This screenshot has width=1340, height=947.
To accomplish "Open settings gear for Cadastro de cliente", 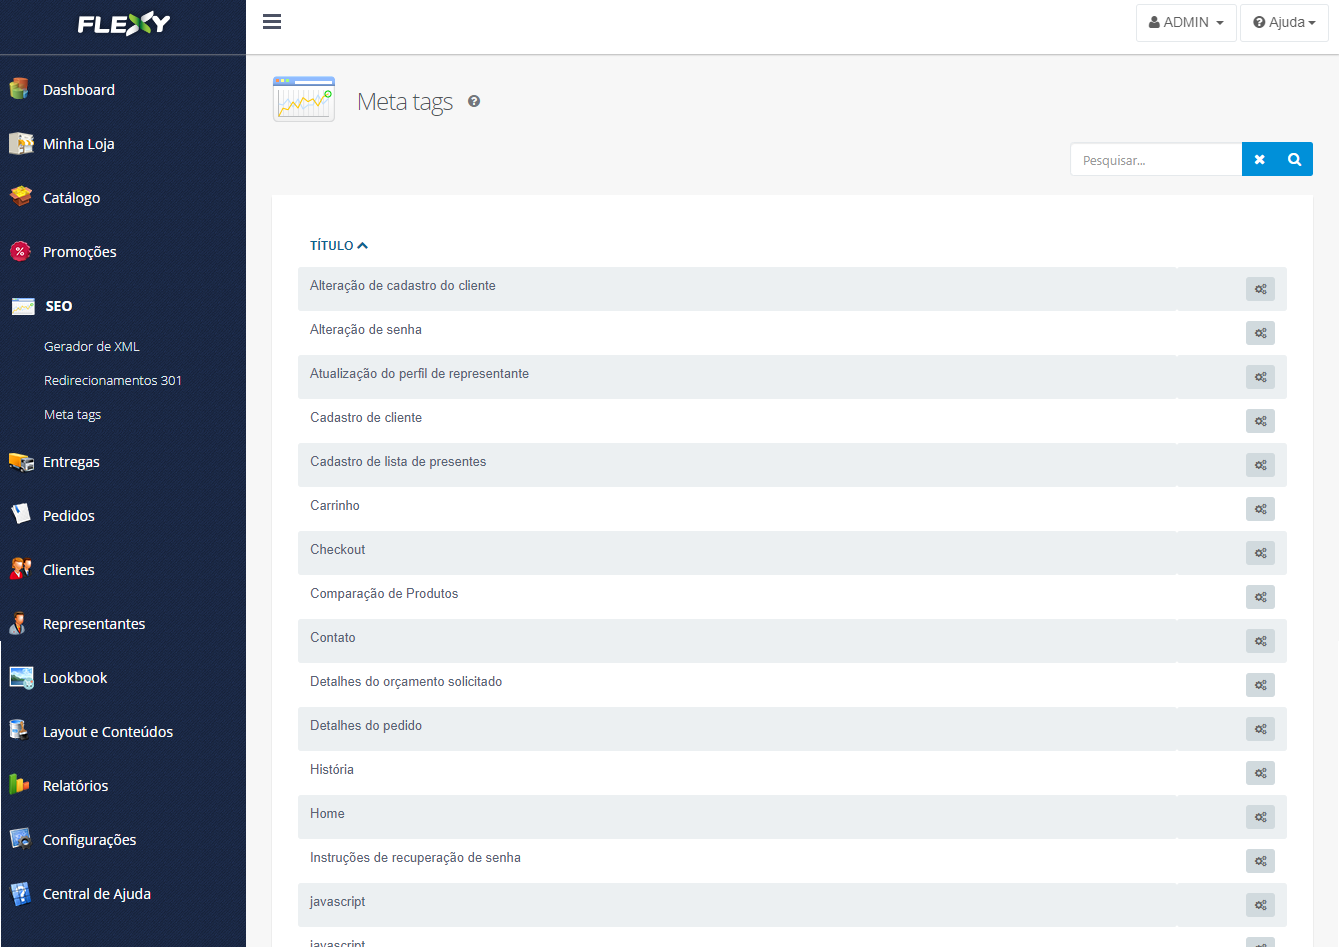I will pyautogui.click(x=1260, y=421).
